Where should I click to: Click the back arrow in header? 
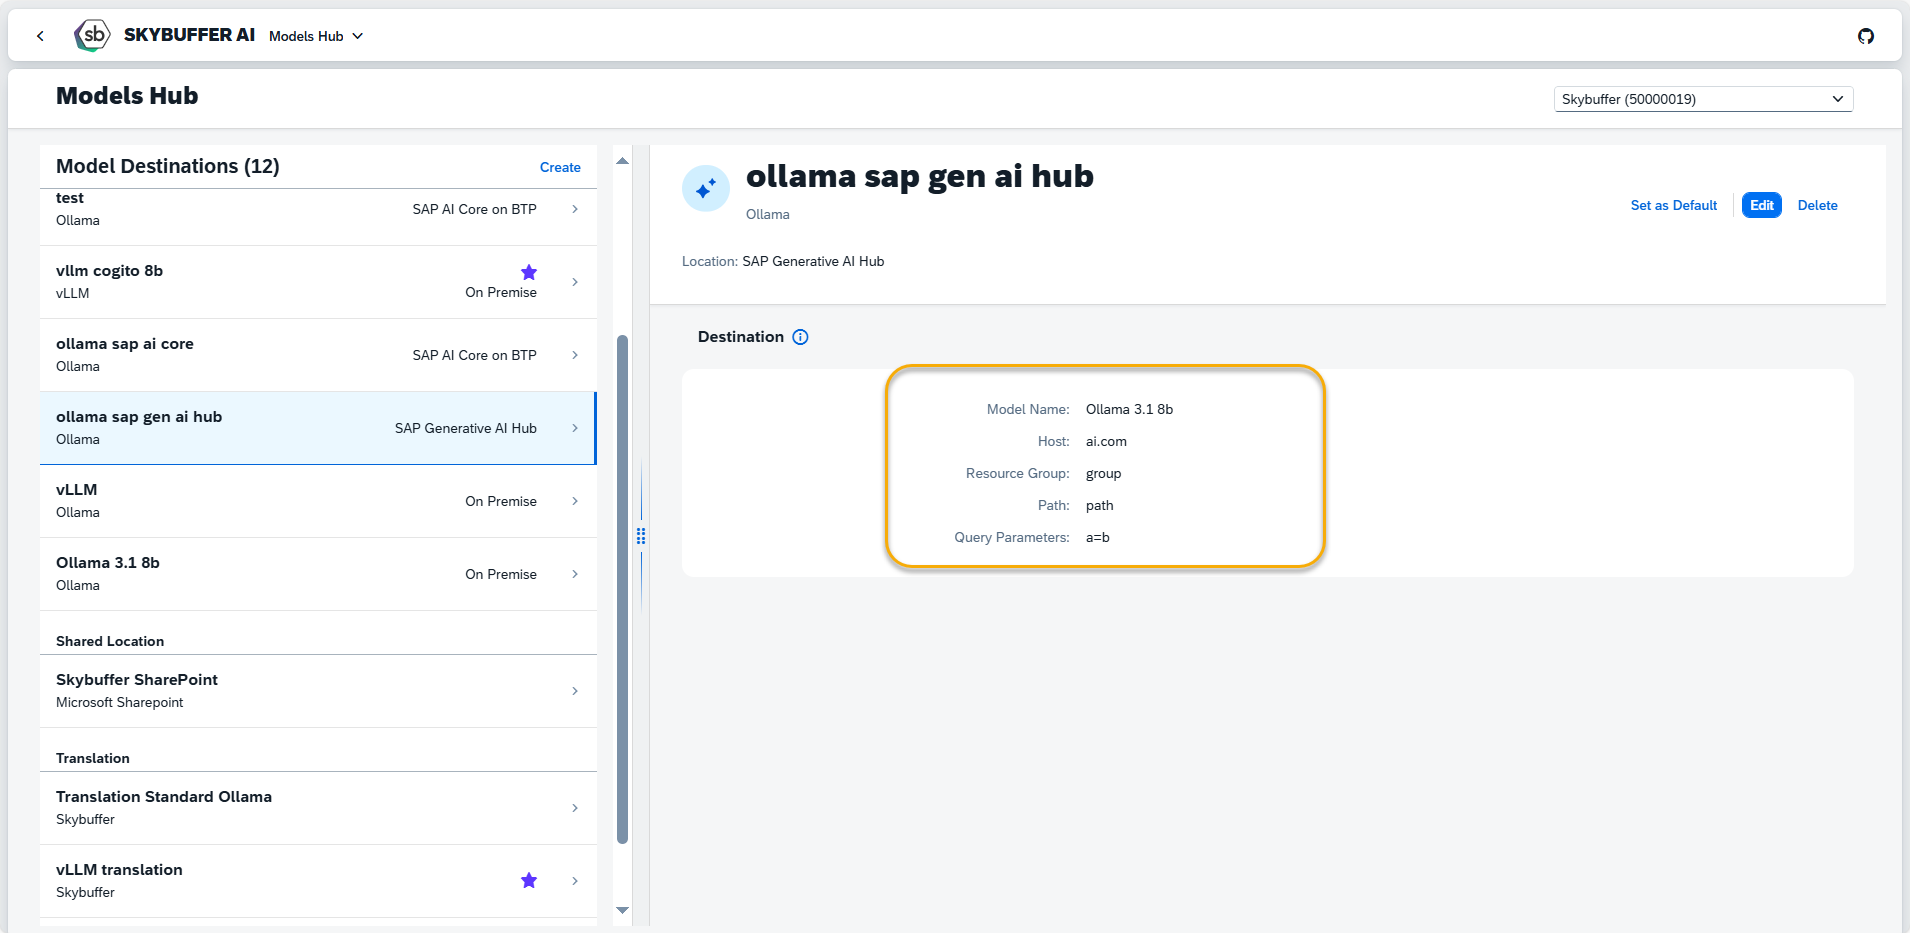pyautogui.click(x=40, y=36)
